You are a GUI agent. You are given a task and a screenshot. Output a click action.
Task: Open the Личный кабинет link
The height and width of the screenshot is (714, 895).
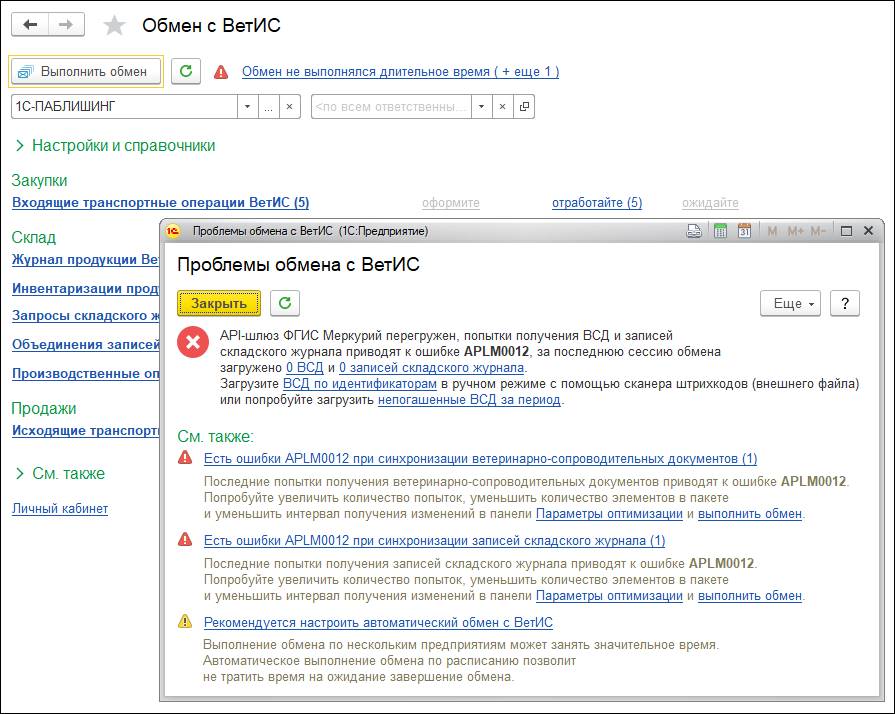(x=60, y=509)
